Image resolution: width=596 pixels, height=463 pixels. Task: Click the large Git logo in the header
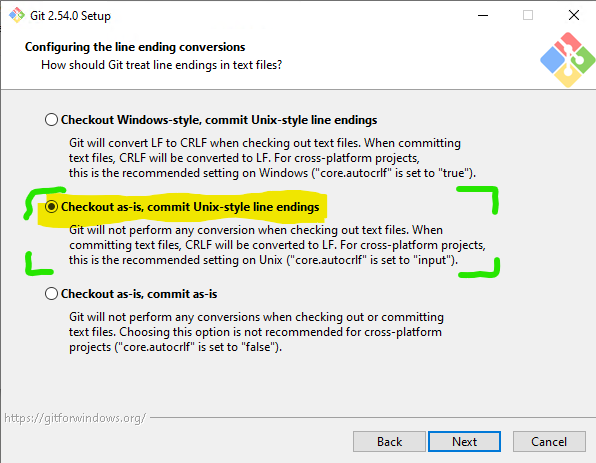pyautogui.click(x=567, y=60)
